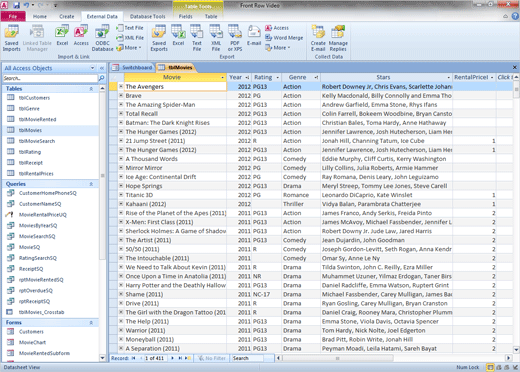Click the No Filter button
Screen dimensions: 520x372
[x=212, y=358]
